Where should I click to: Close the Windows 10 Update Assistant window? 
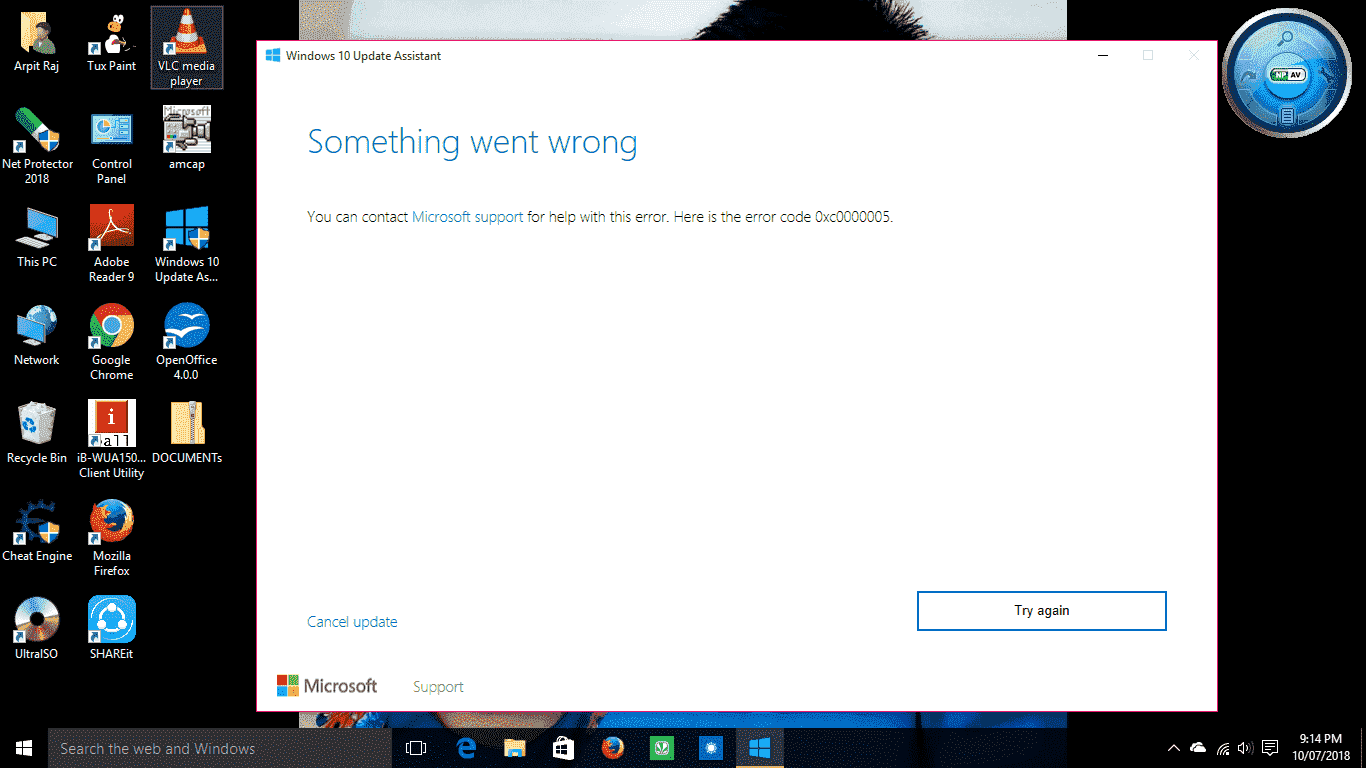1193,56
